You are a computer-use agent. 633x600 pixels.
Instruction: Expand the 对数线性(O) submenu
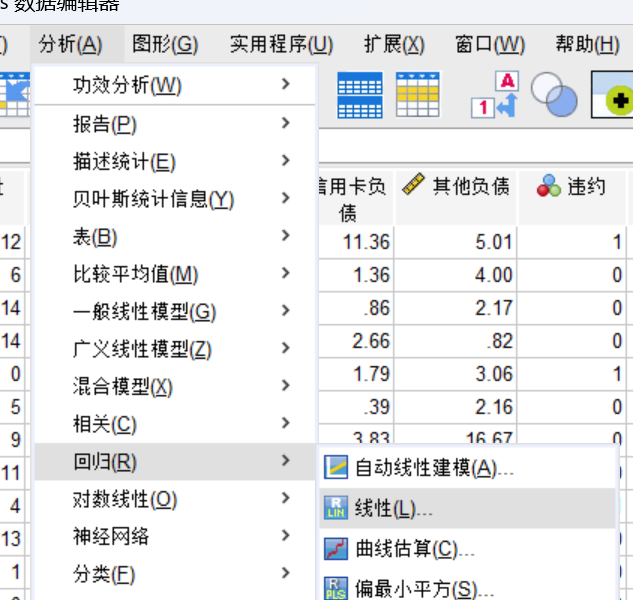point(174,499)
